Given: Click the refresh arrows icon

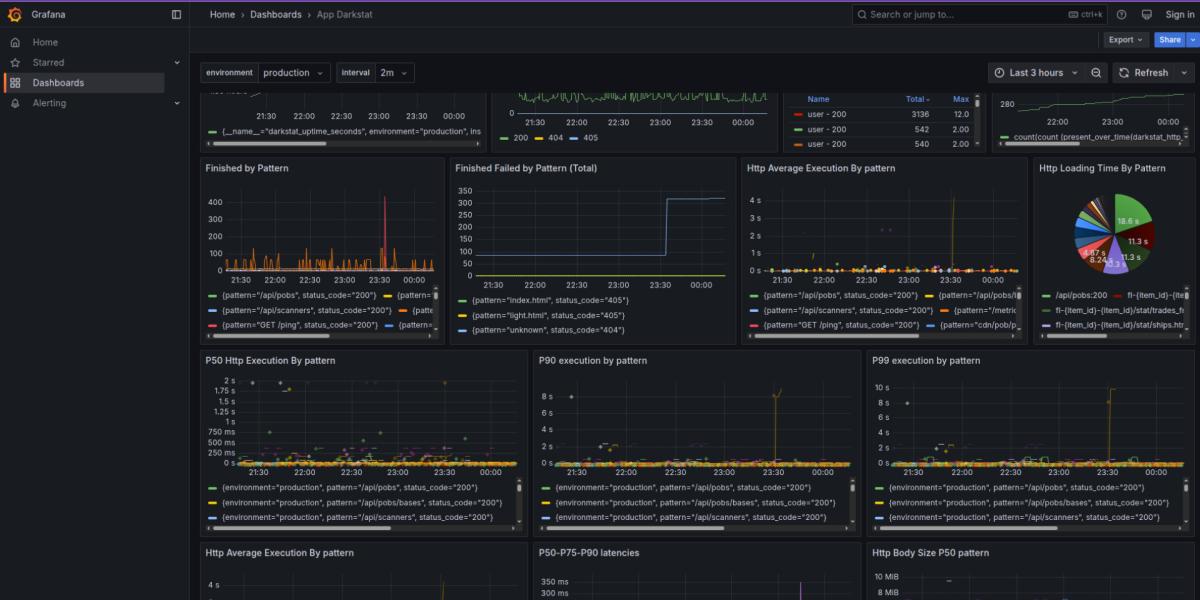Looking at the screenshot, I should click(1124, 72).
